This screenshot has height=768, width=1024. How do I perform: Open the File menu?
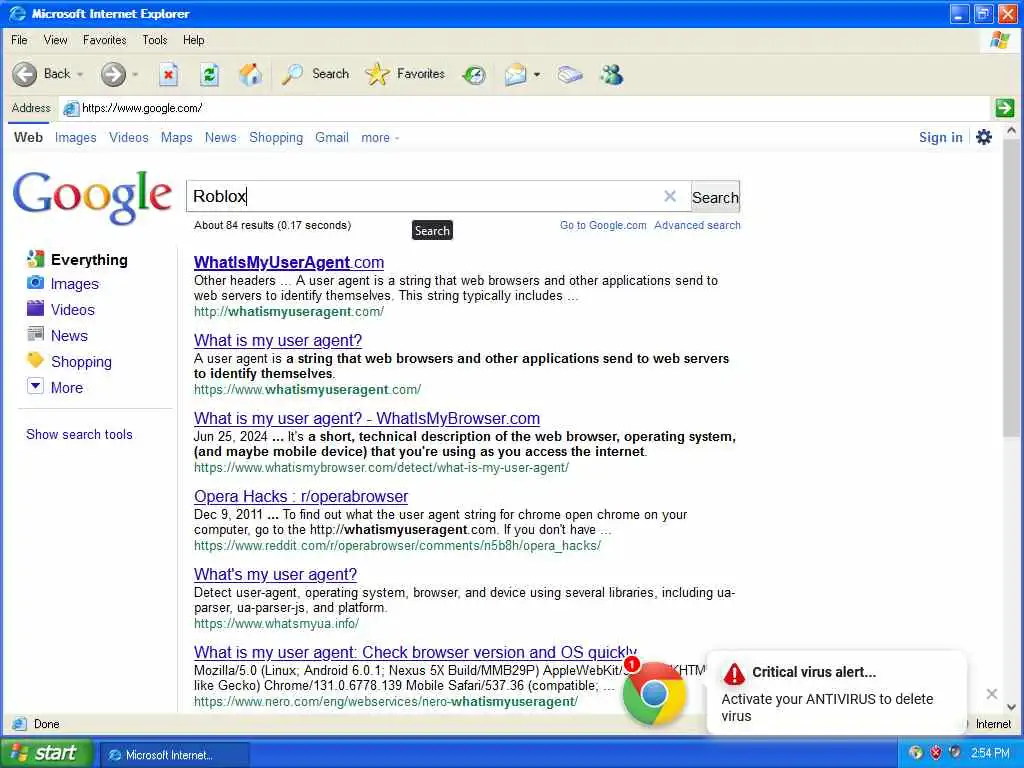[x=20, y=40]
